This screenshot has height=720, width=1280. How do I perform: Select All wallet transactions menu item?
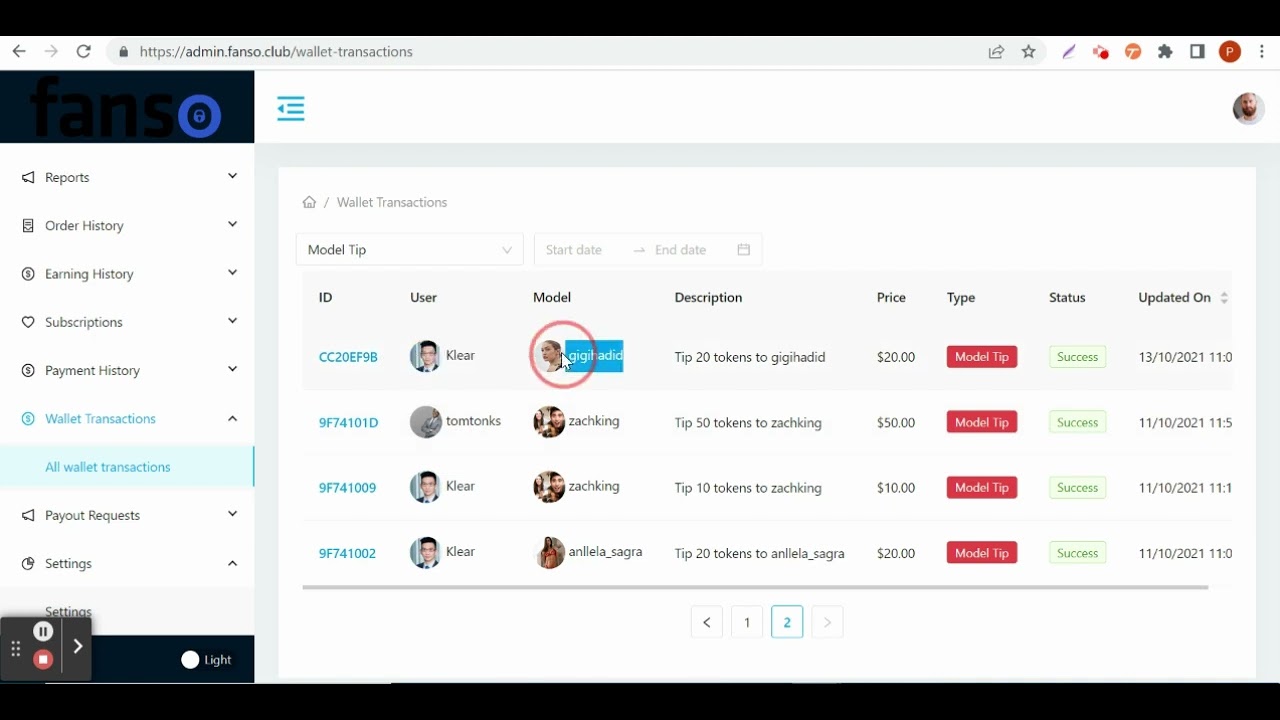pos(127,467)
